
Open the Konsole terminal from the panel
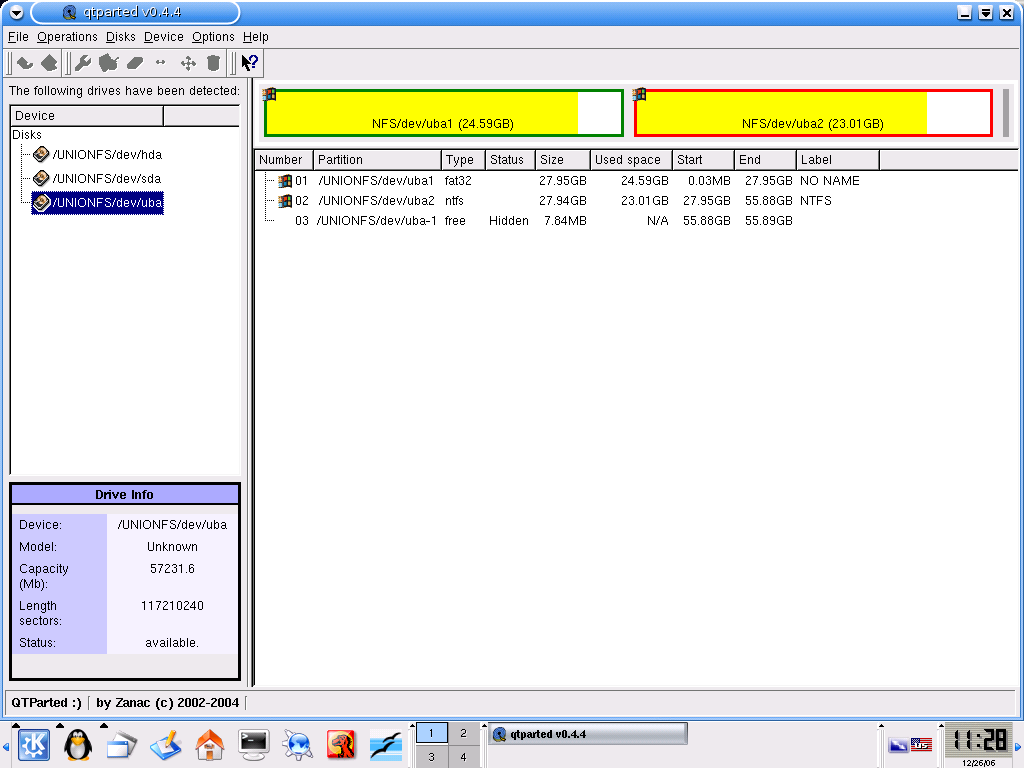pyautogui.click(x=254, y=744)
